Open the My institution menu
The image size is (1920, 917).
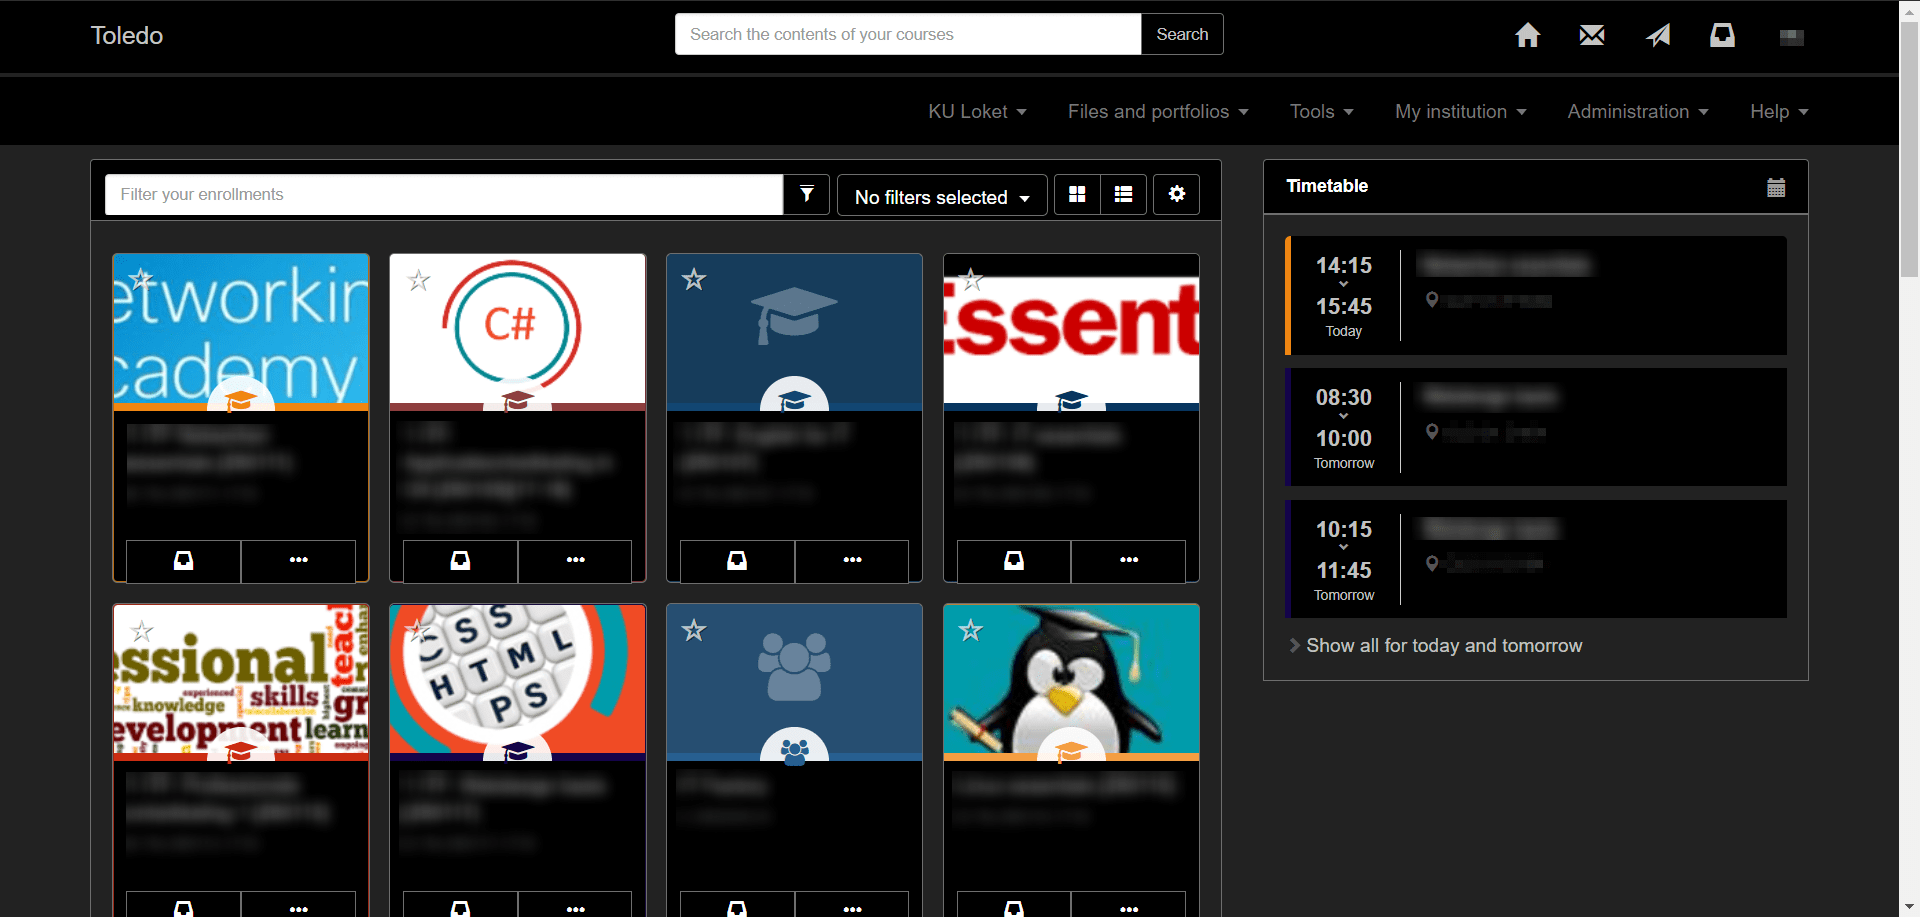pyautogui.click(x=1460, y=111)
